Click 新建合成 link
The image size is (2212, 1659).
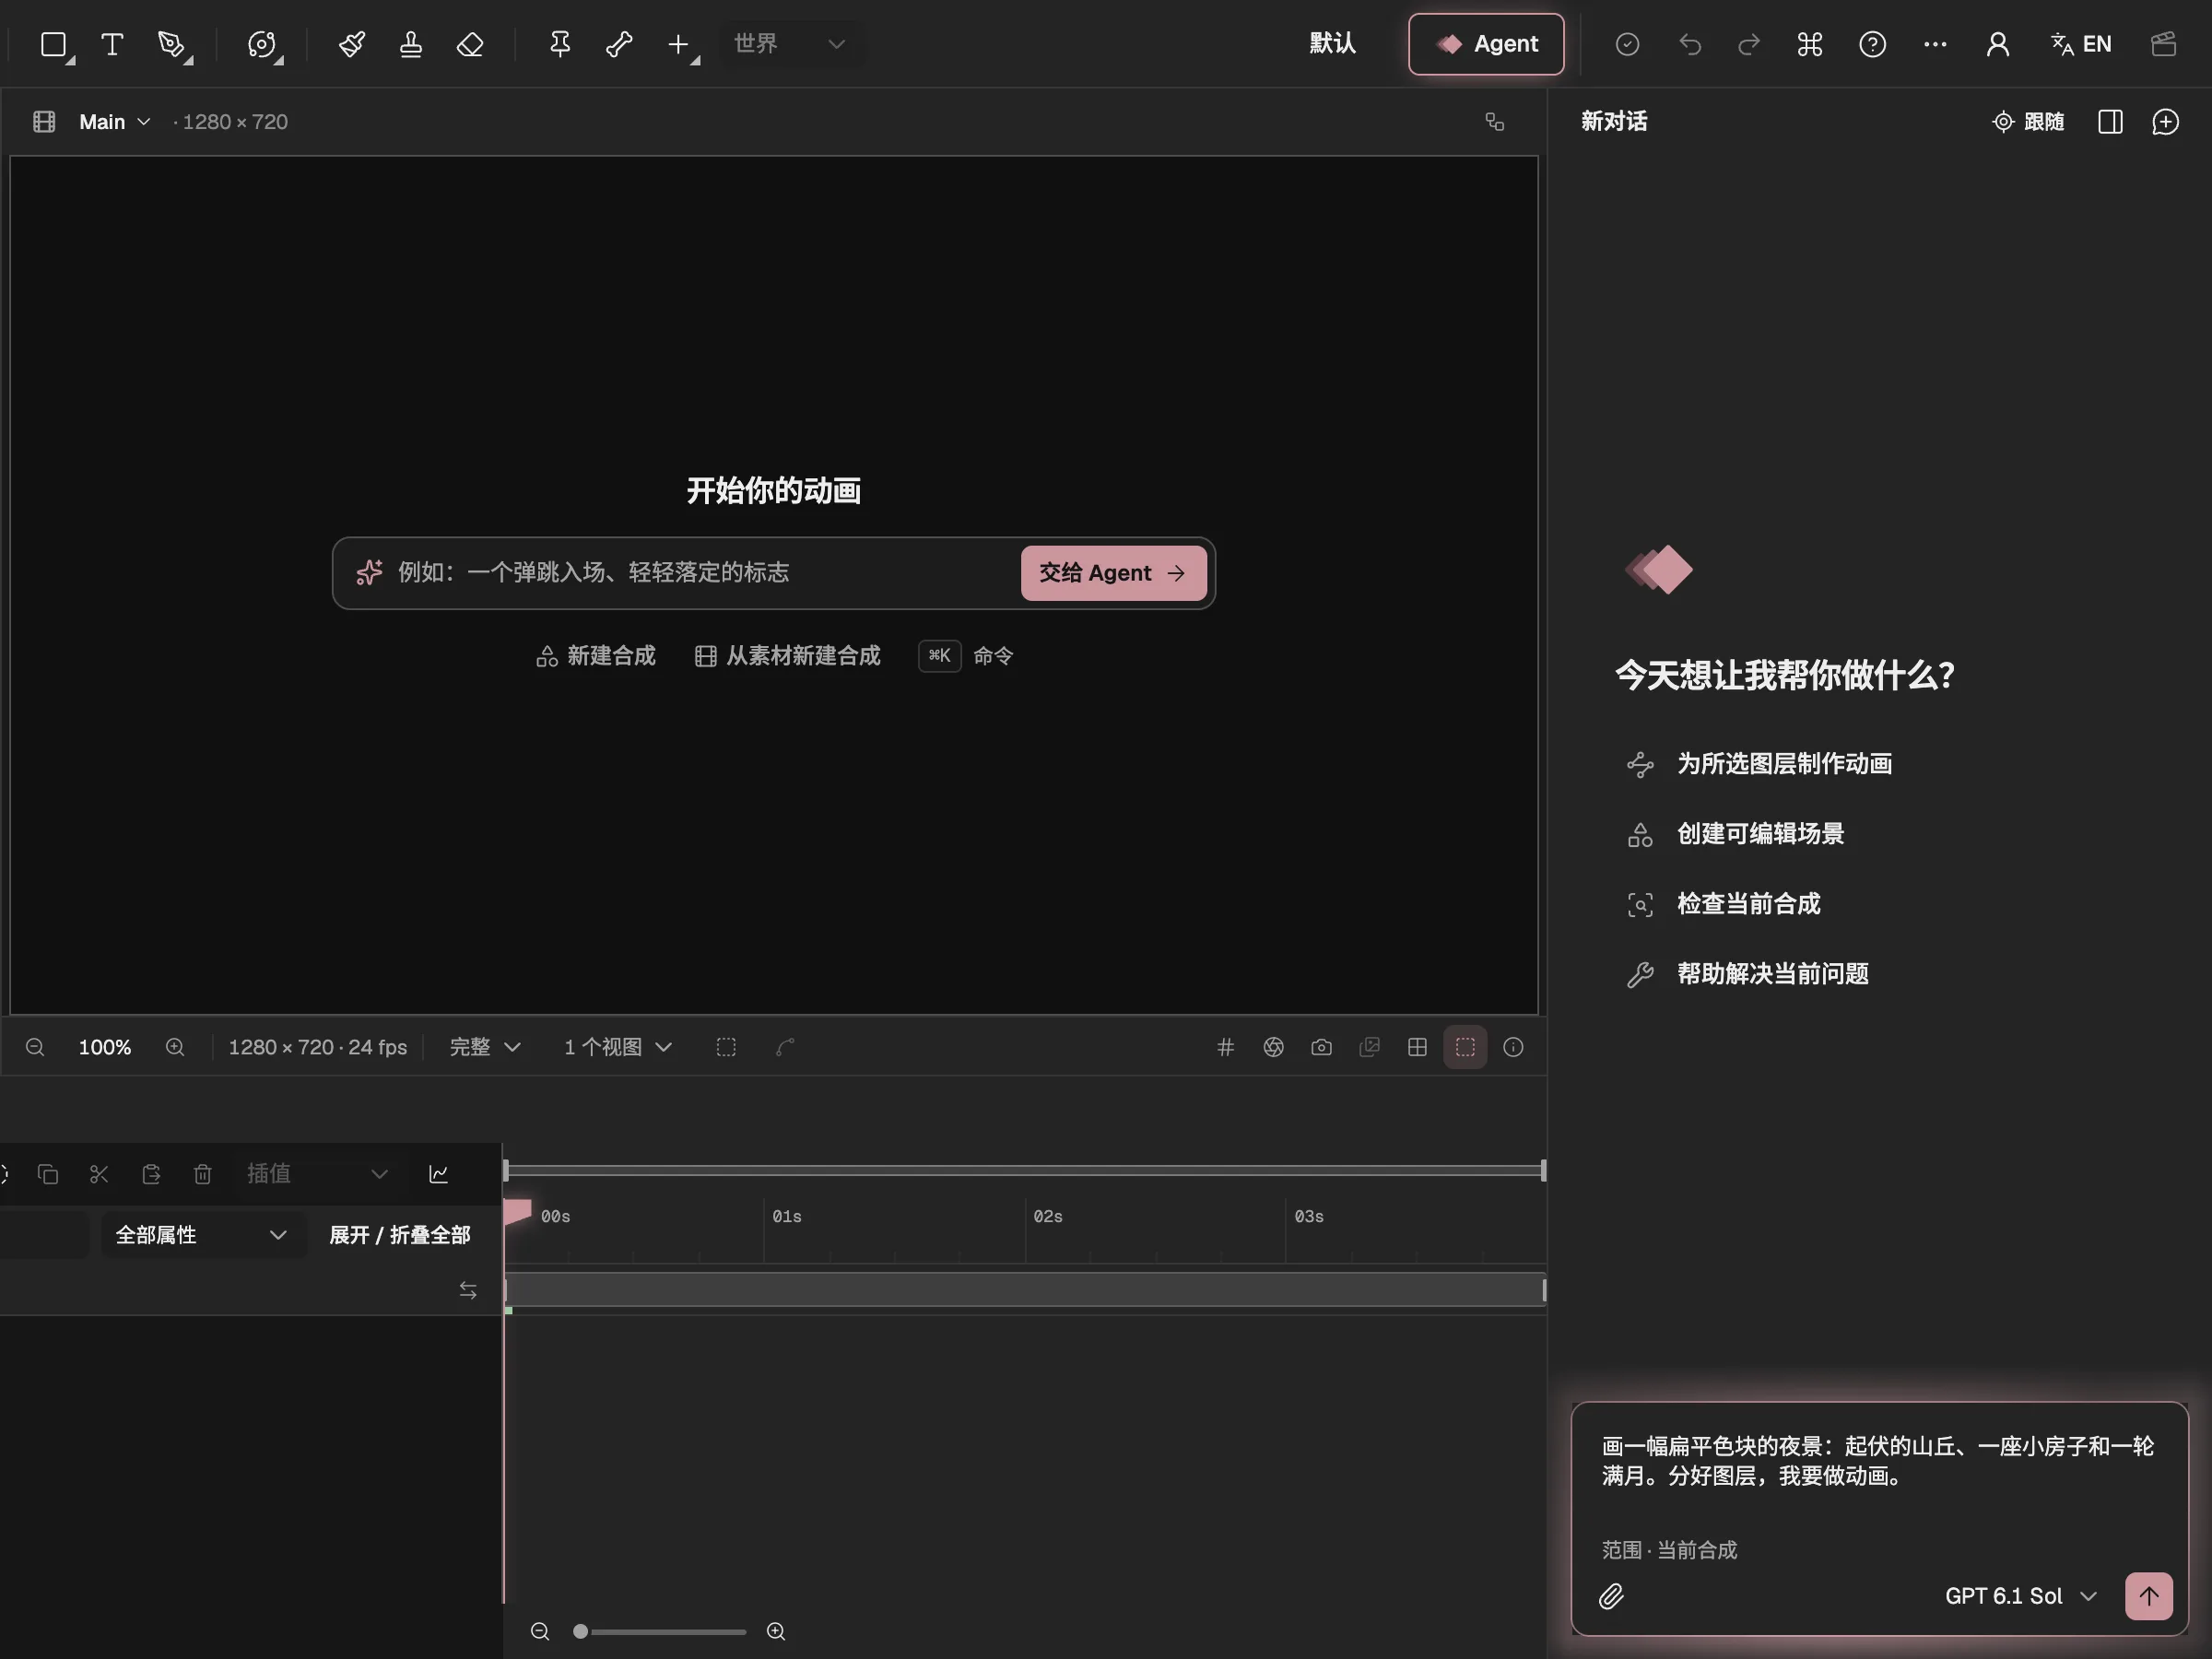click(596, 656)
